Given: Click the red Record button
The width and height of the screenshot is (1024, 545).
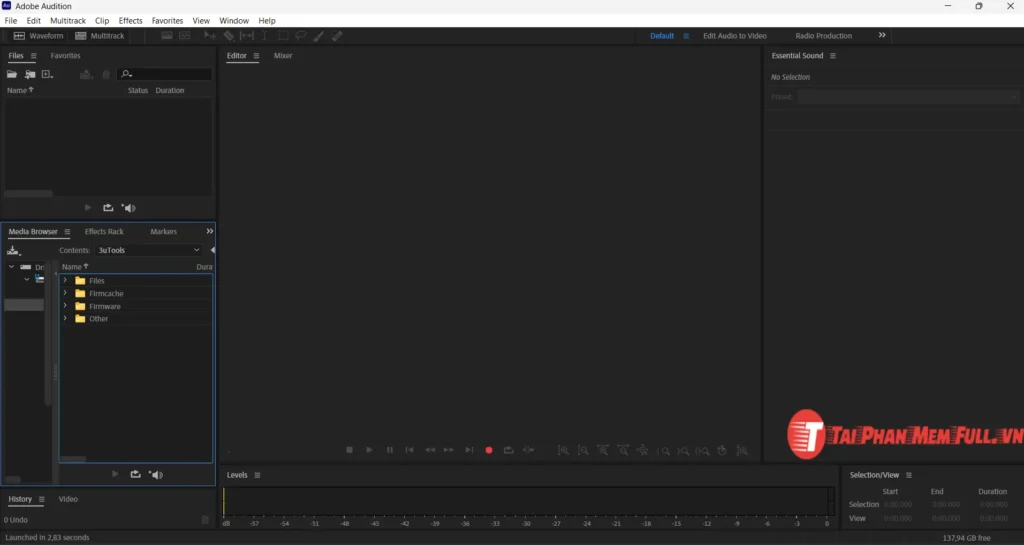Looking at the screenshot, I should (x=488, y=450).
